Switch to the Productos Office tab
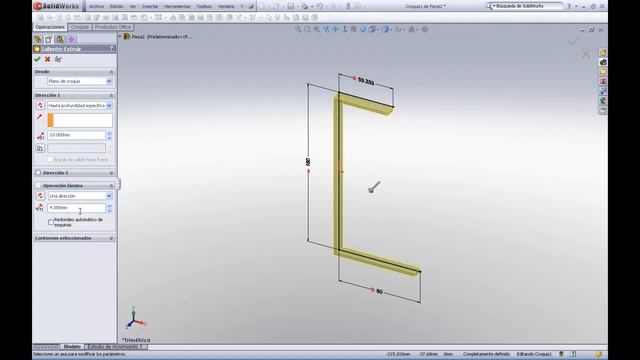This screenshot has width=640, height=360. coord(113,27)
